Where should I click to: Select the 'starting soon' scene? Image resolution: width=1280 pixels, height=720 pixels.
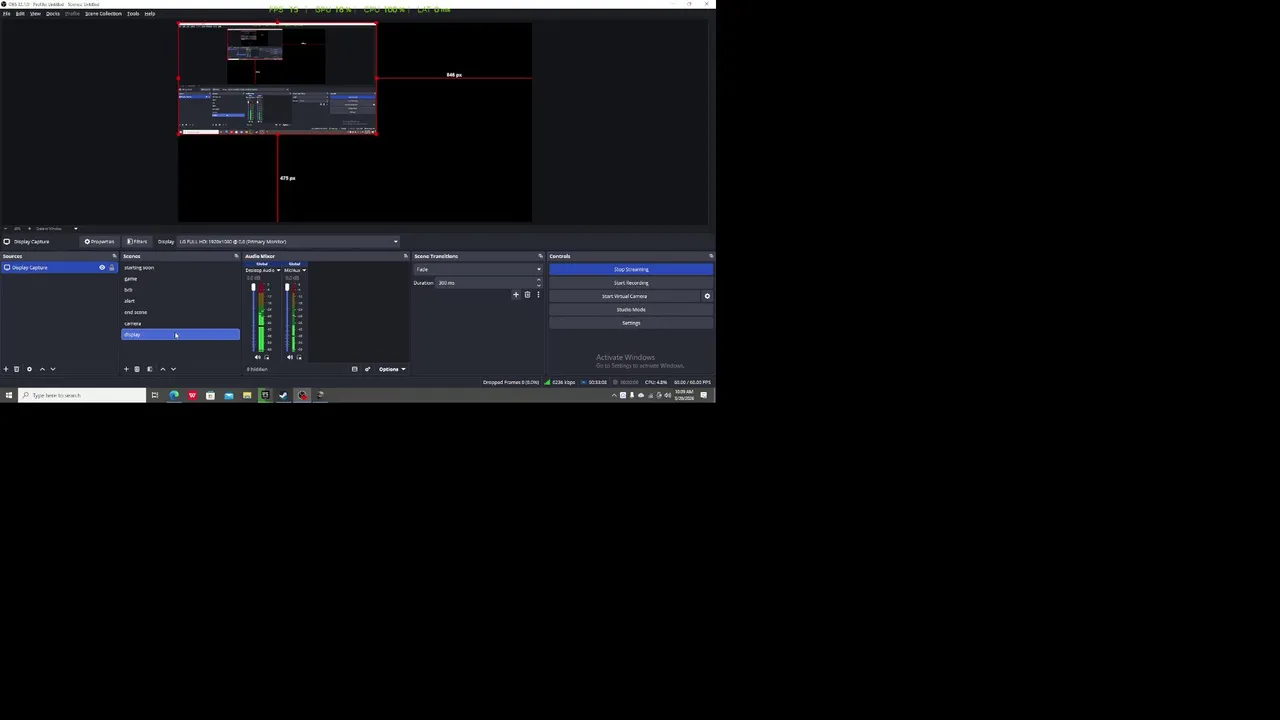tap(180, 267)
